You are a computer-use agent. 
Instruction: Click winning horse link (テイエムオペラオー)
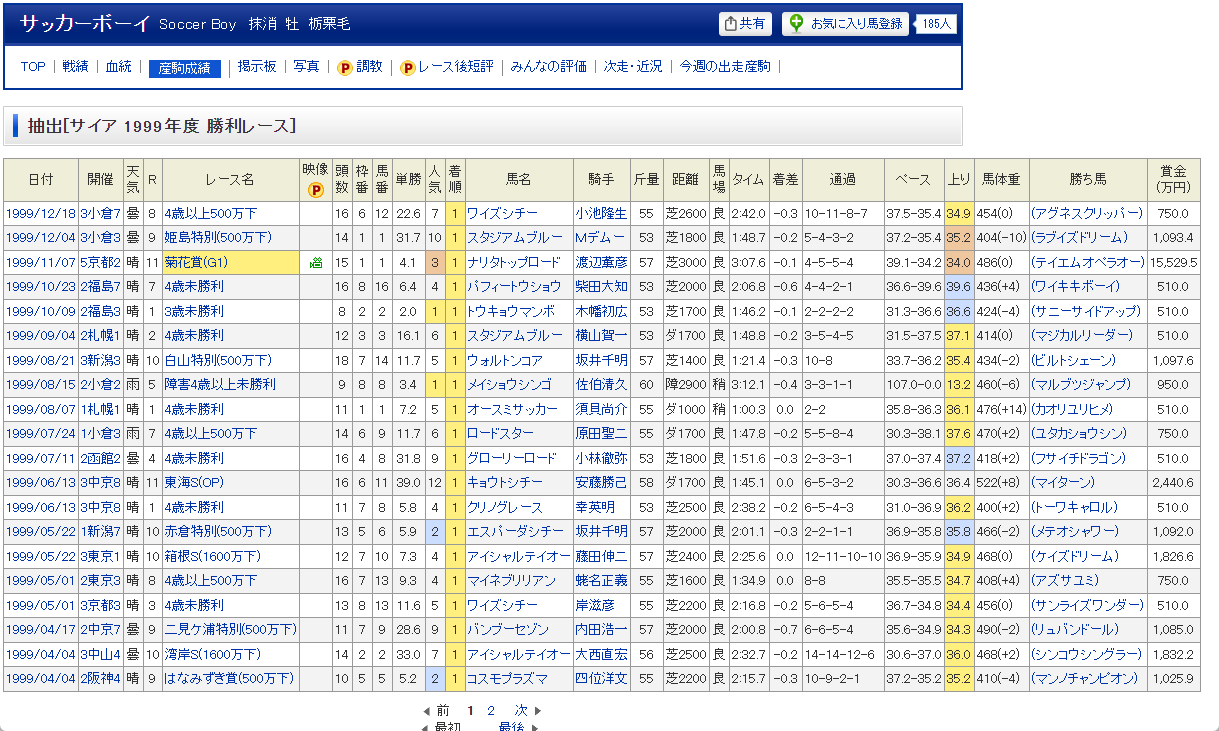1087,262
